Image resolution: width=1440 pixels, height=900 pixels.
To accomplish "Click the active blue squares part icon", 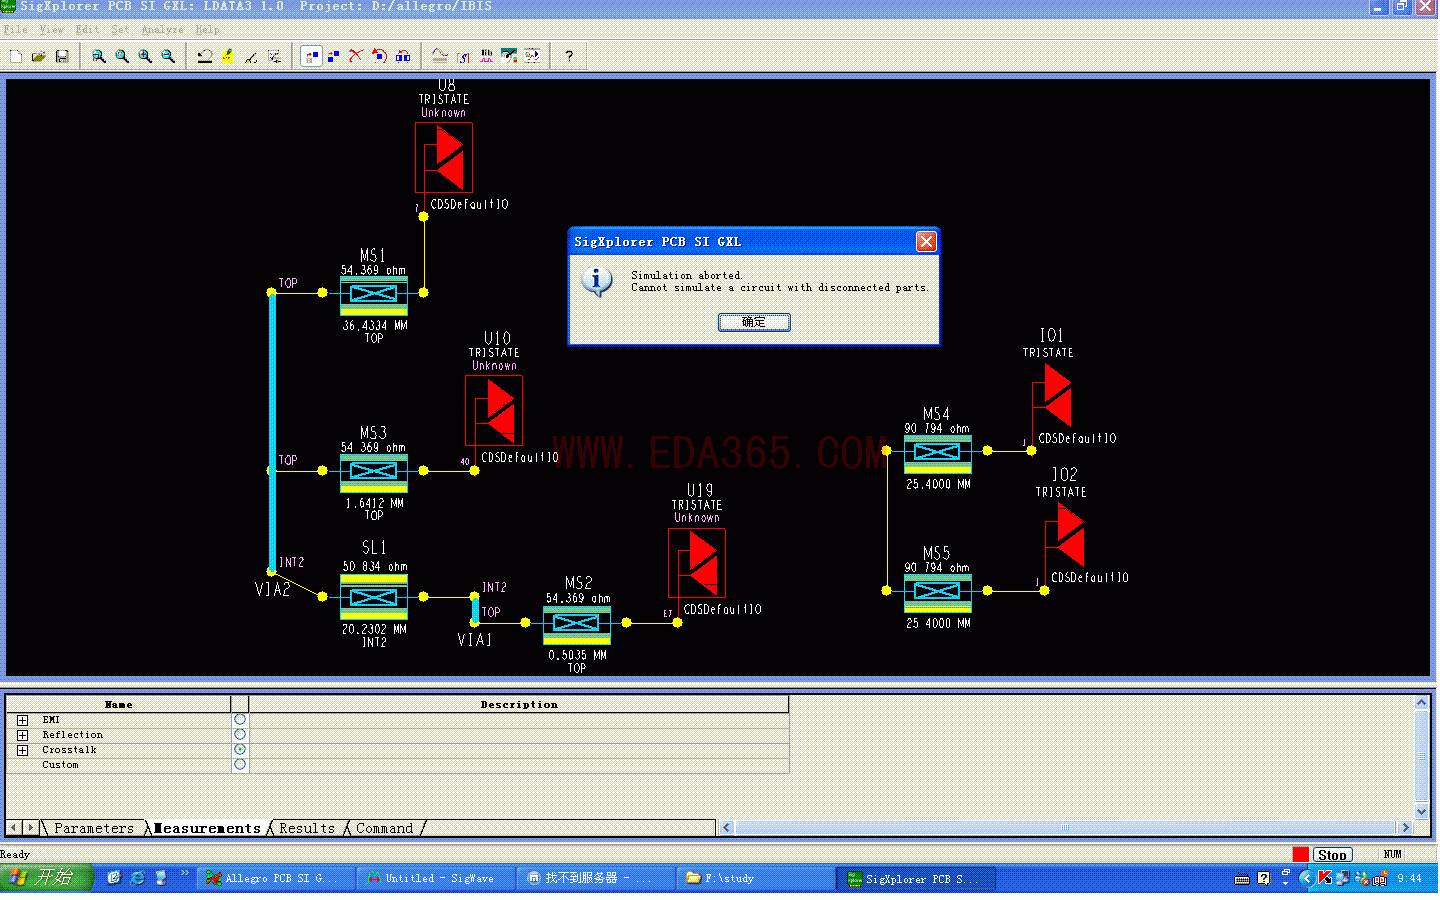I will coord(311,56).
